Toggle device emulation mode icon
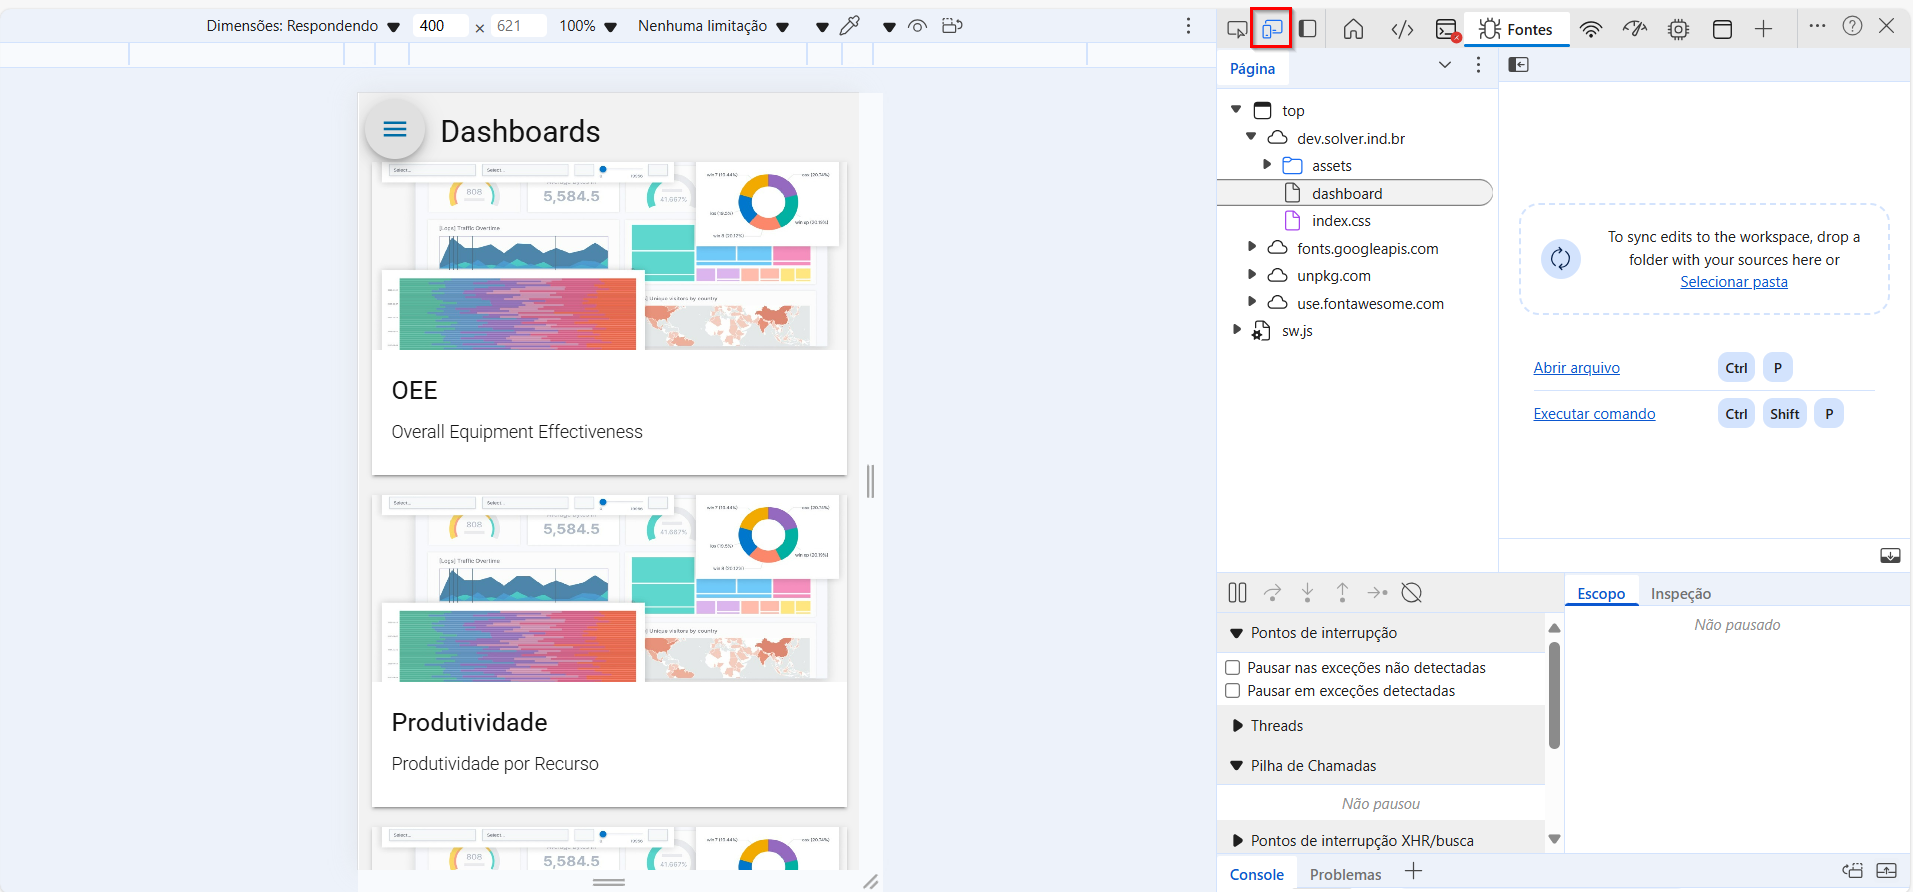This screenshot has width=1913, height=892. coord(1272,29)
